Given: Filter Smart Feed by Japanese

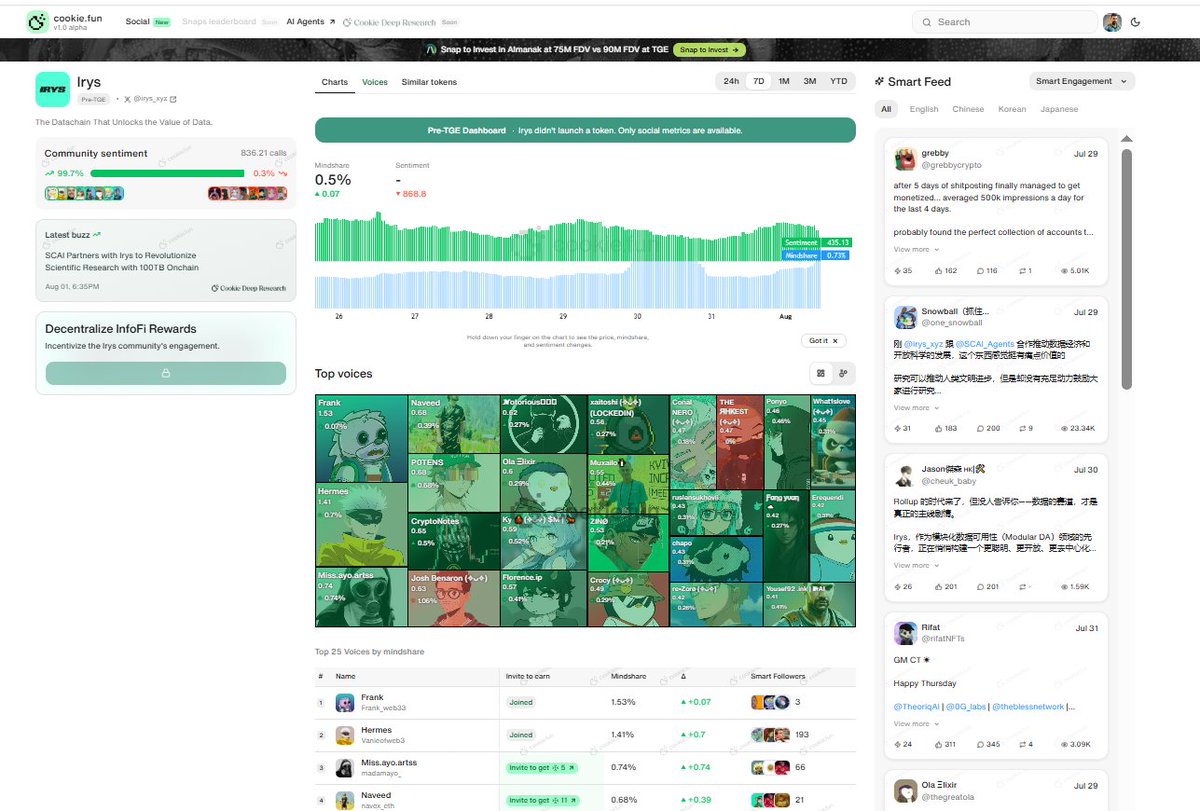Looking at the screenshot, I should 1059,109.
